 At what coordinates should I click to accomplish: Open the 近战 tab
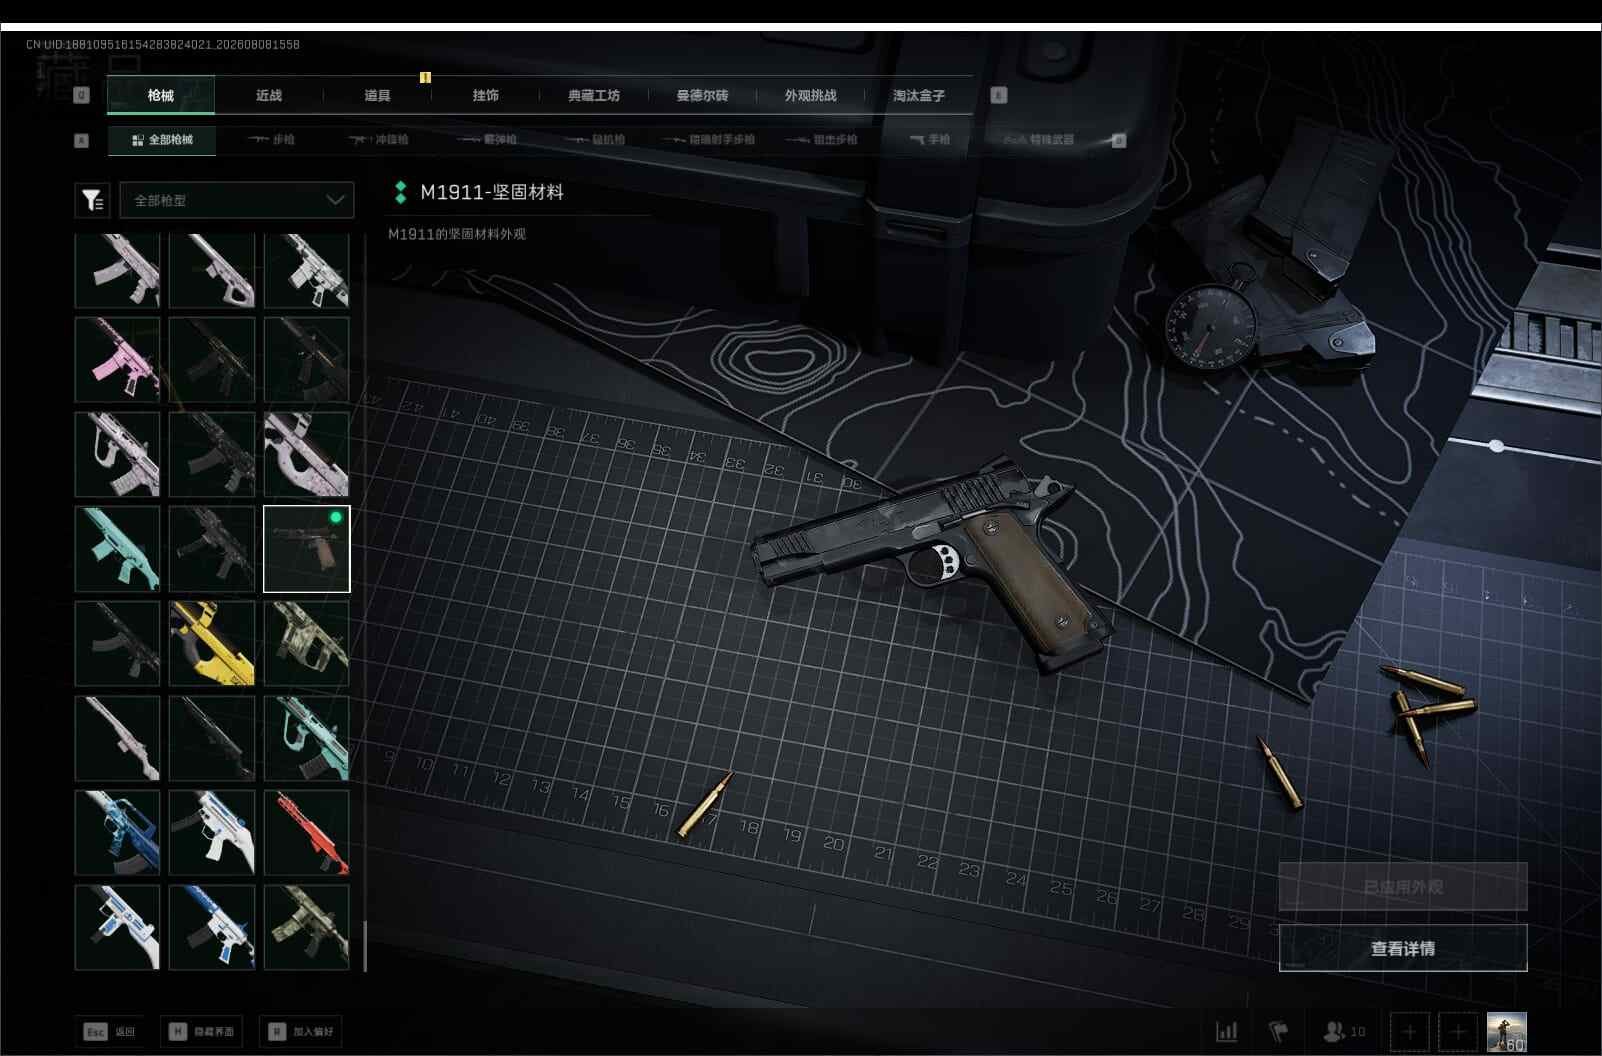tap(269, 95)
